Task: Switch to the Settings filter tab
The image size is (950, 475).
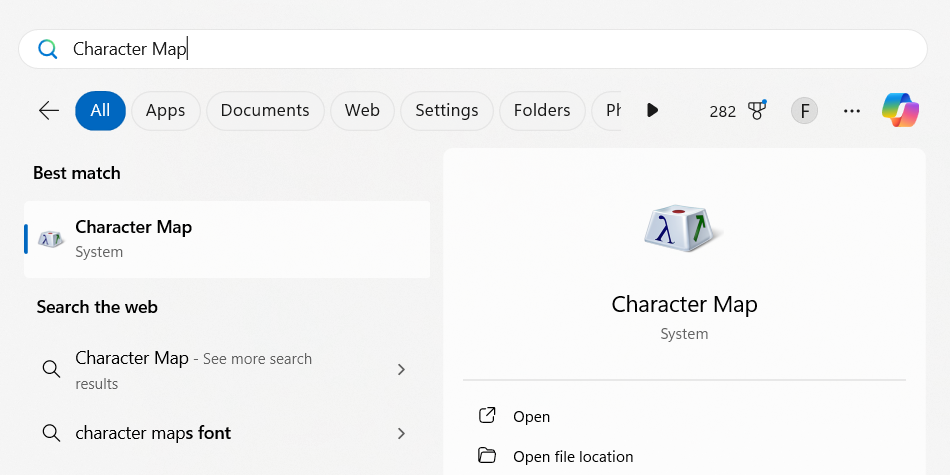Action: [x=446, y=110]
